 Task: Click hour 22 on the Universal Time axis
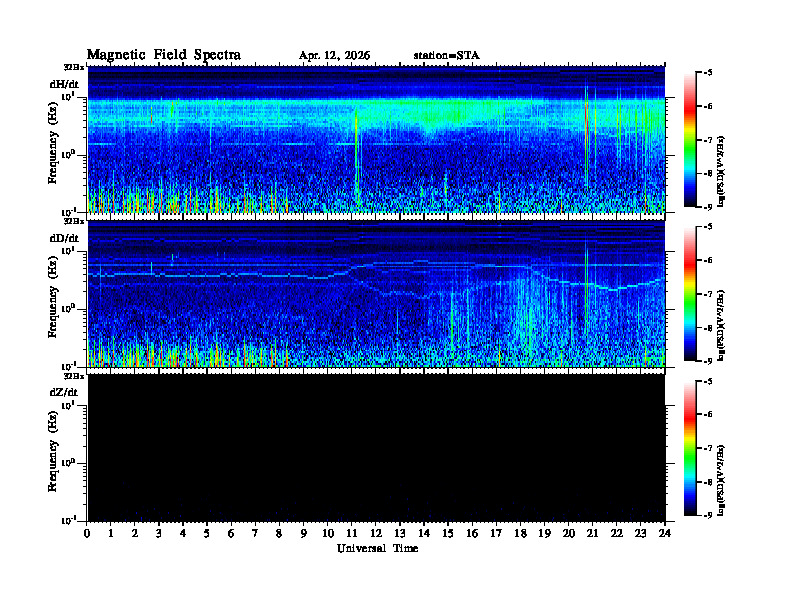pos(617,533)
